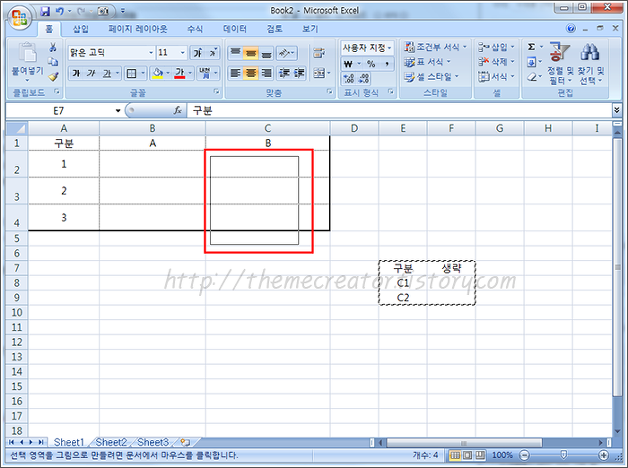The height and width of the screenshot is (468, 628).
Task: Apply percent style format
Action: click(371, 64)
